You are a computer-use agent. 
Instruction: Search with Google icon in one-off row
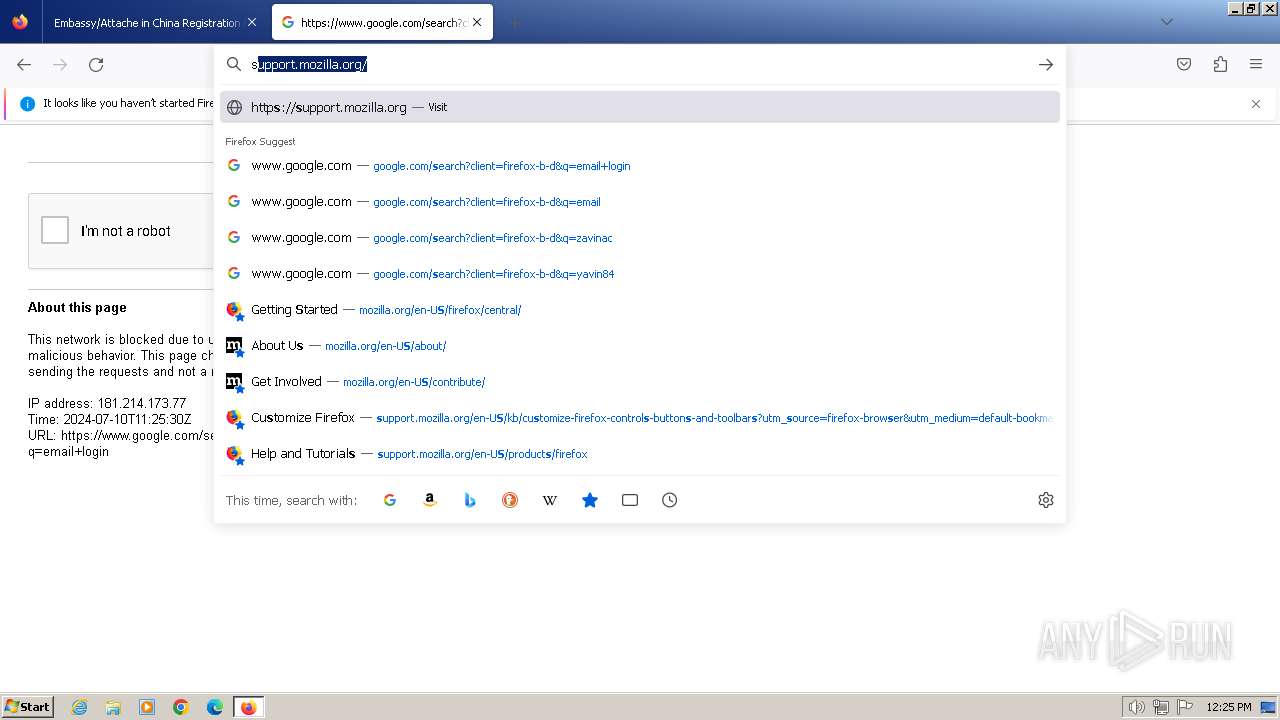coord(390,500)
